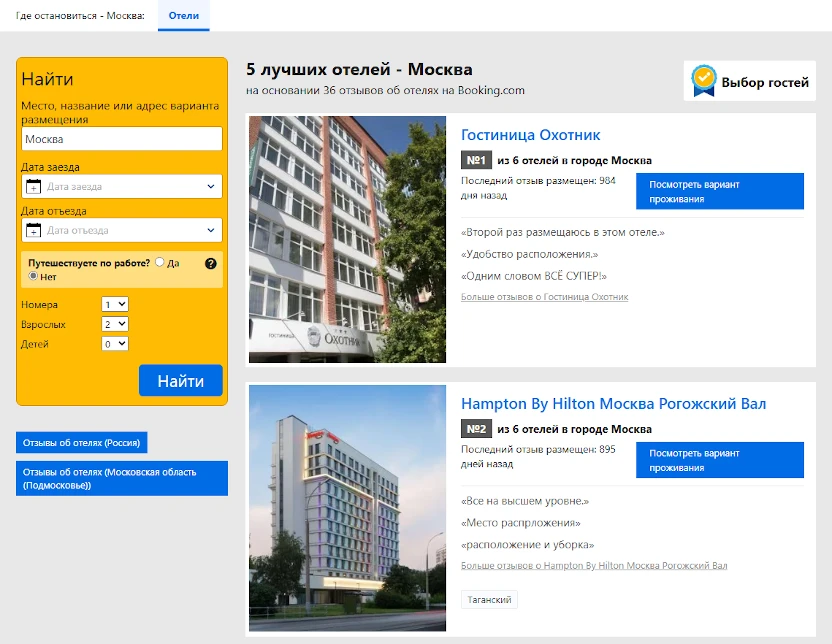Open Гостиница Охотник hotel title link
Image resolution: width=832 pixels, height=644 pixels.
[x=530, y=135]
